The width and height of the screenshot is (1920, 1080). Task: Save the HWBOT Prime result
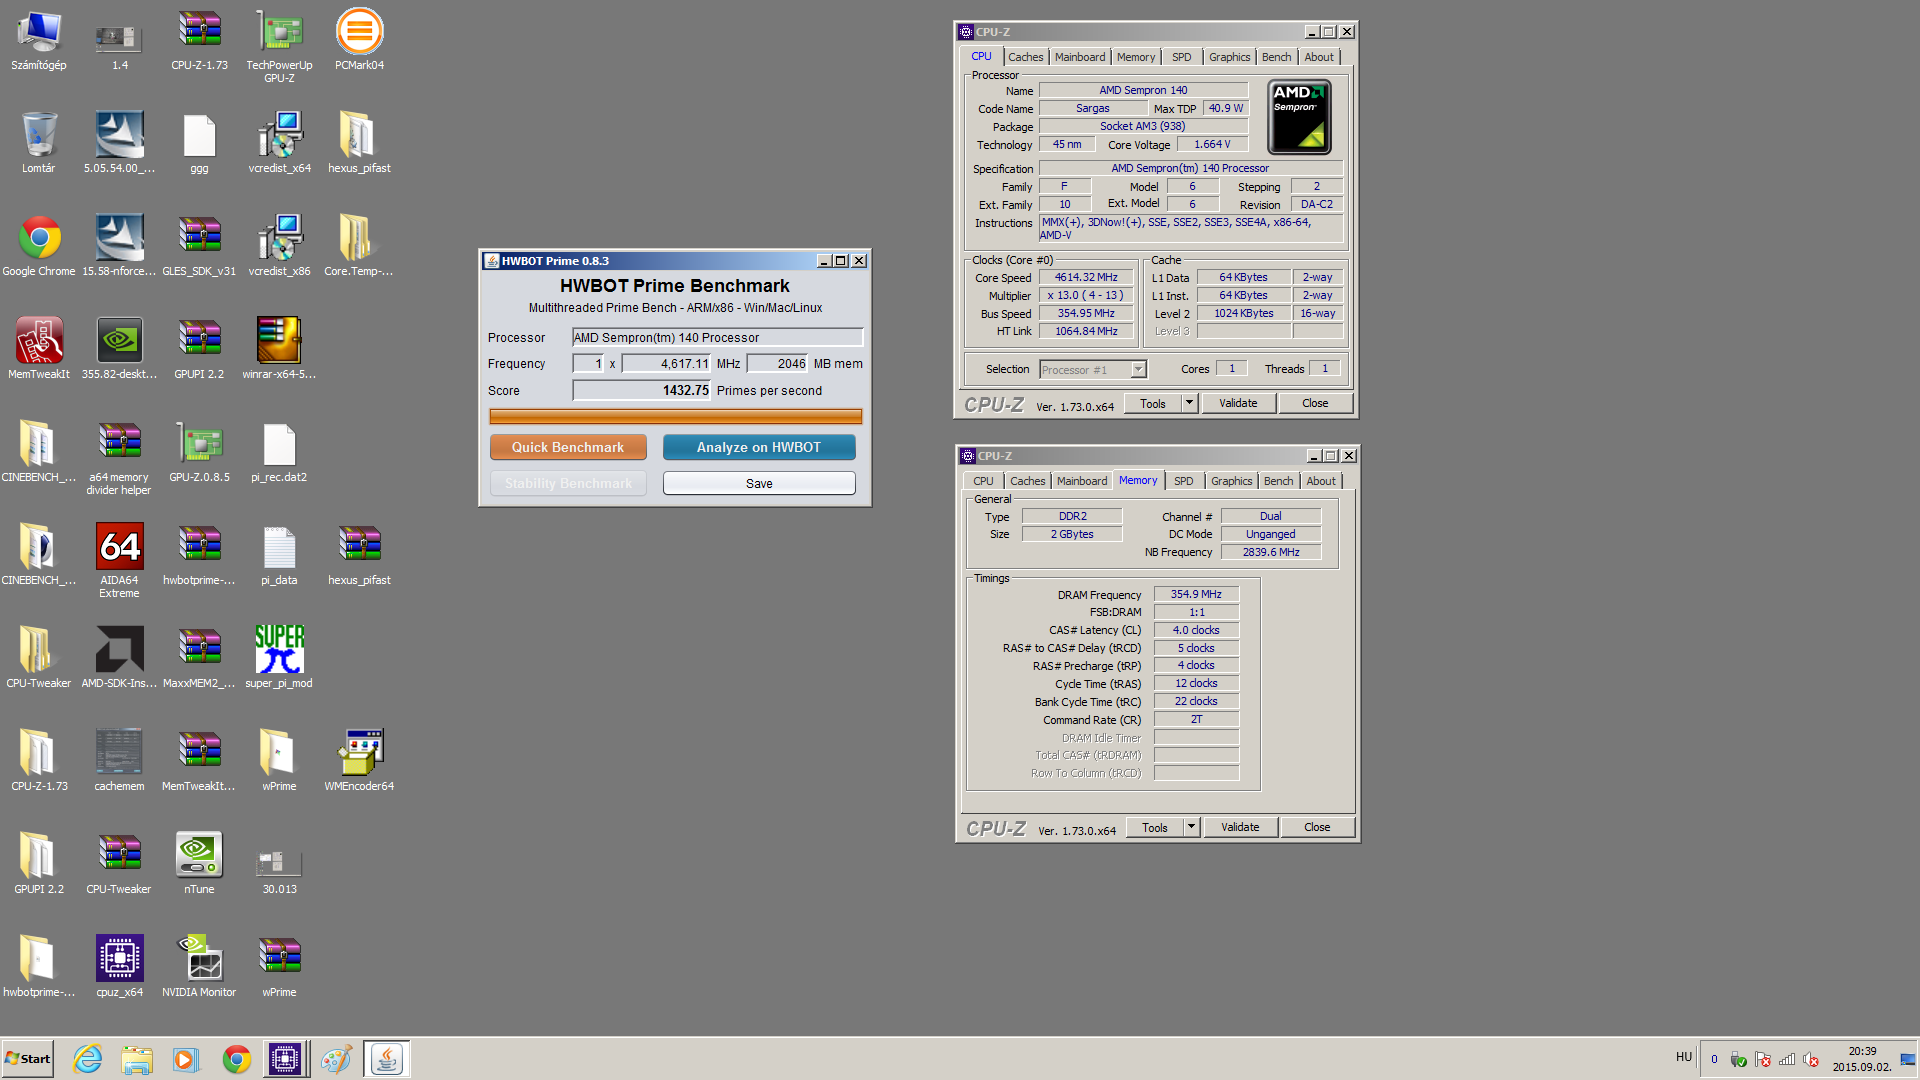[759, 483]
